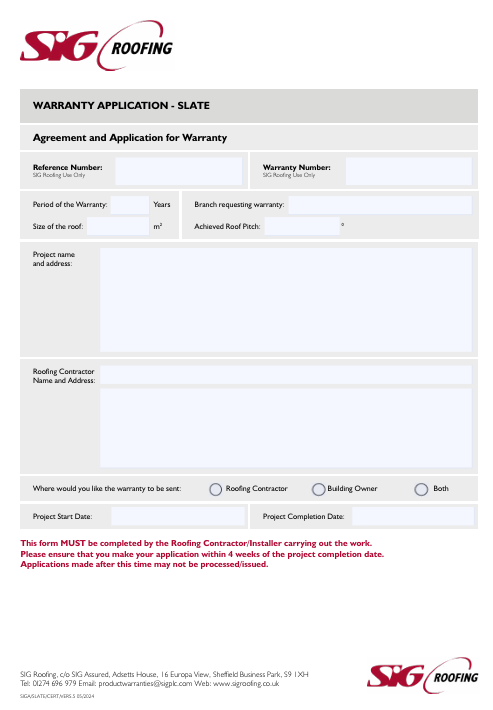The width and height of the screenshot is (493, 710).
Task: Click the Warranty Number field
Action: coord(409,171)
